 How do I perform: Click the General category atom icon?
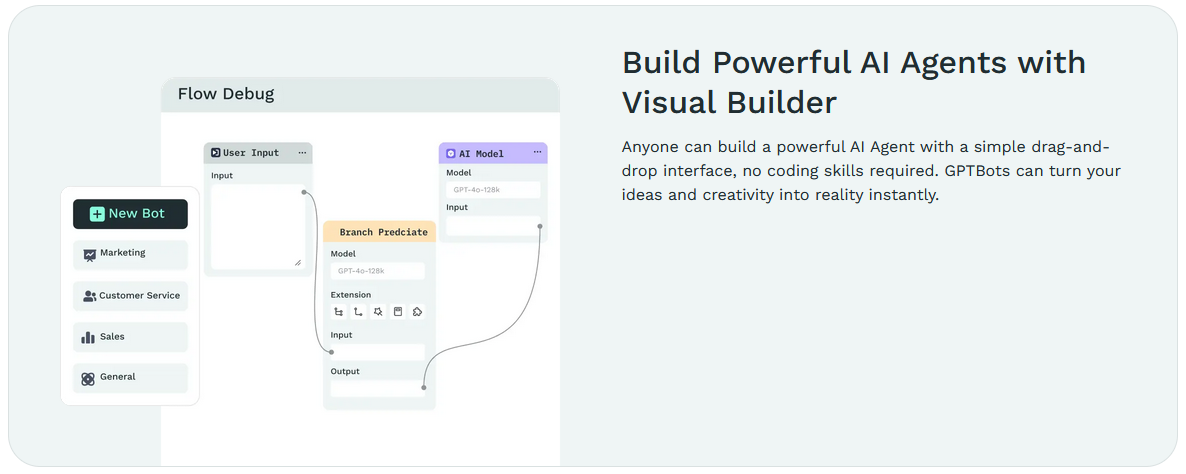pos(88,379)
